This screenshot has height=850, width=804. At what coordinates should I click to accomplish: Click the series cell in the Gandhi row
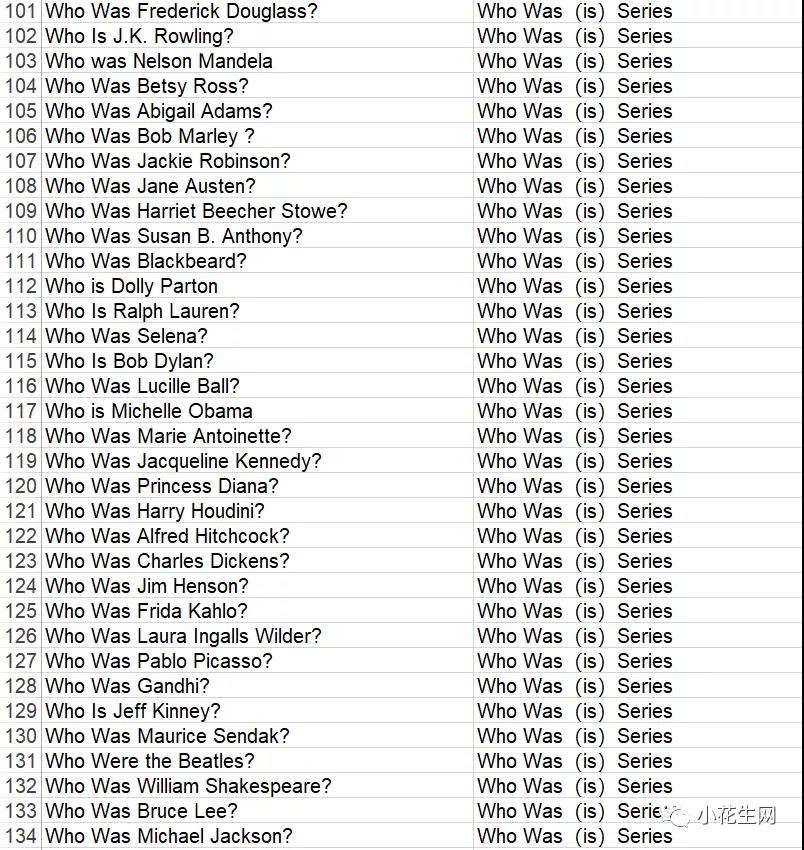click(638, 686)
